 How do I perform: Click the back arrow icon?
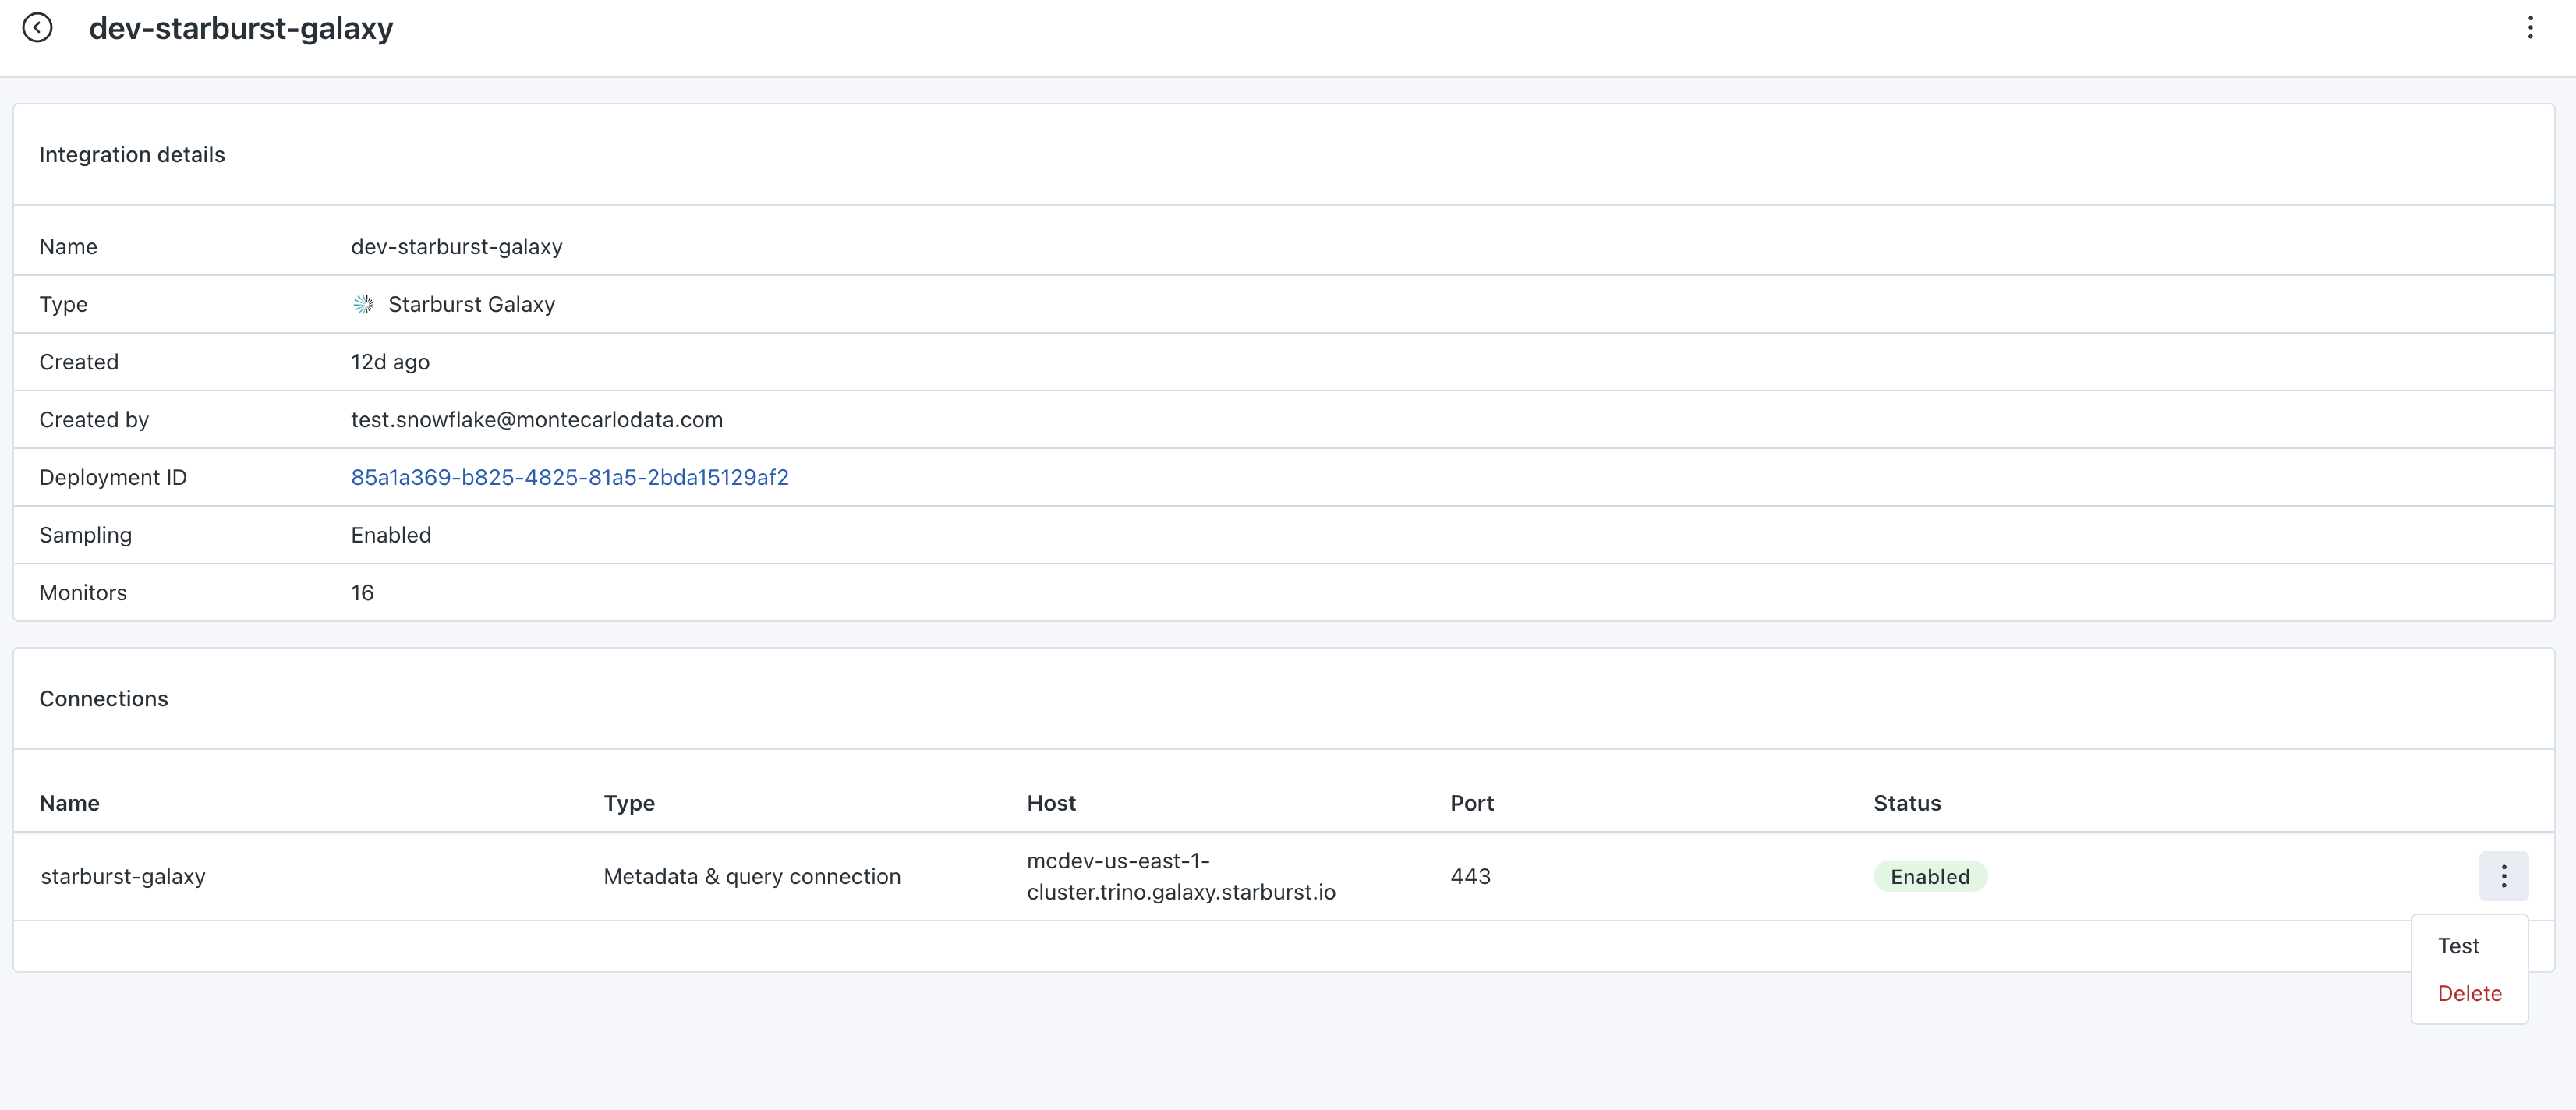[37, 27]
